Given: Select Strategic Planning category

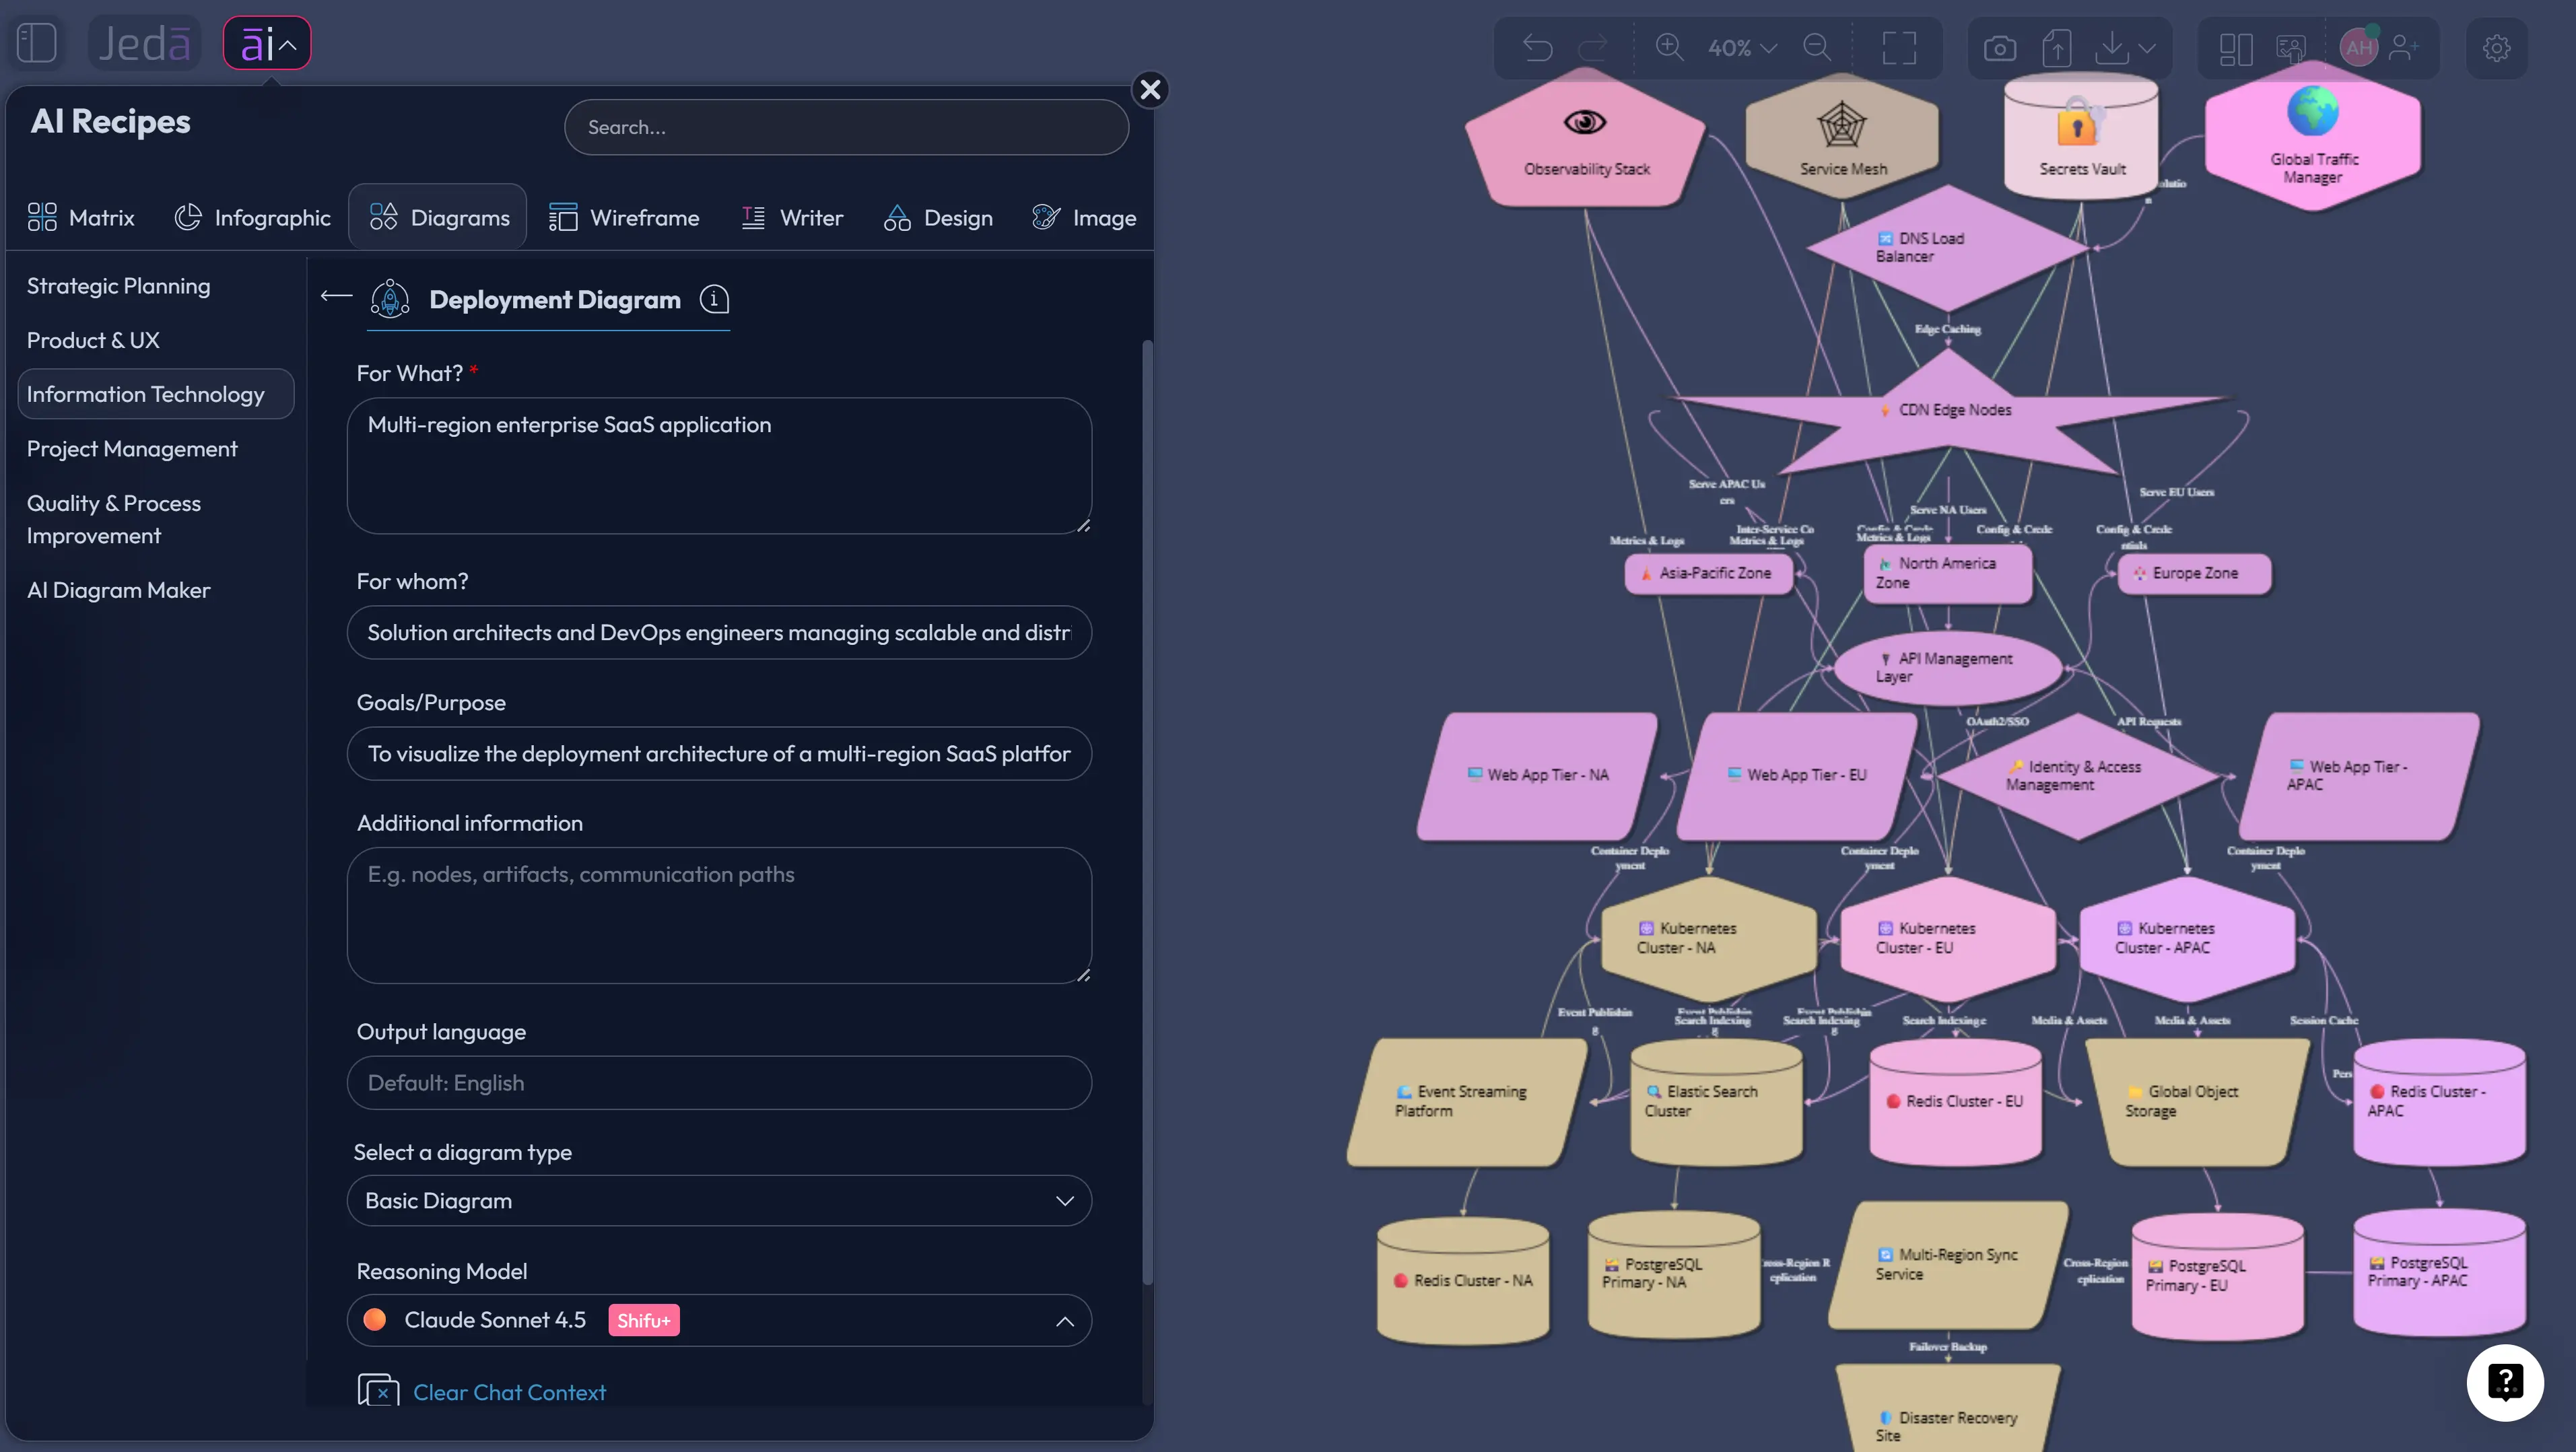Looking at the screenshot, I should pyautogui.click(x=118, y=286).
